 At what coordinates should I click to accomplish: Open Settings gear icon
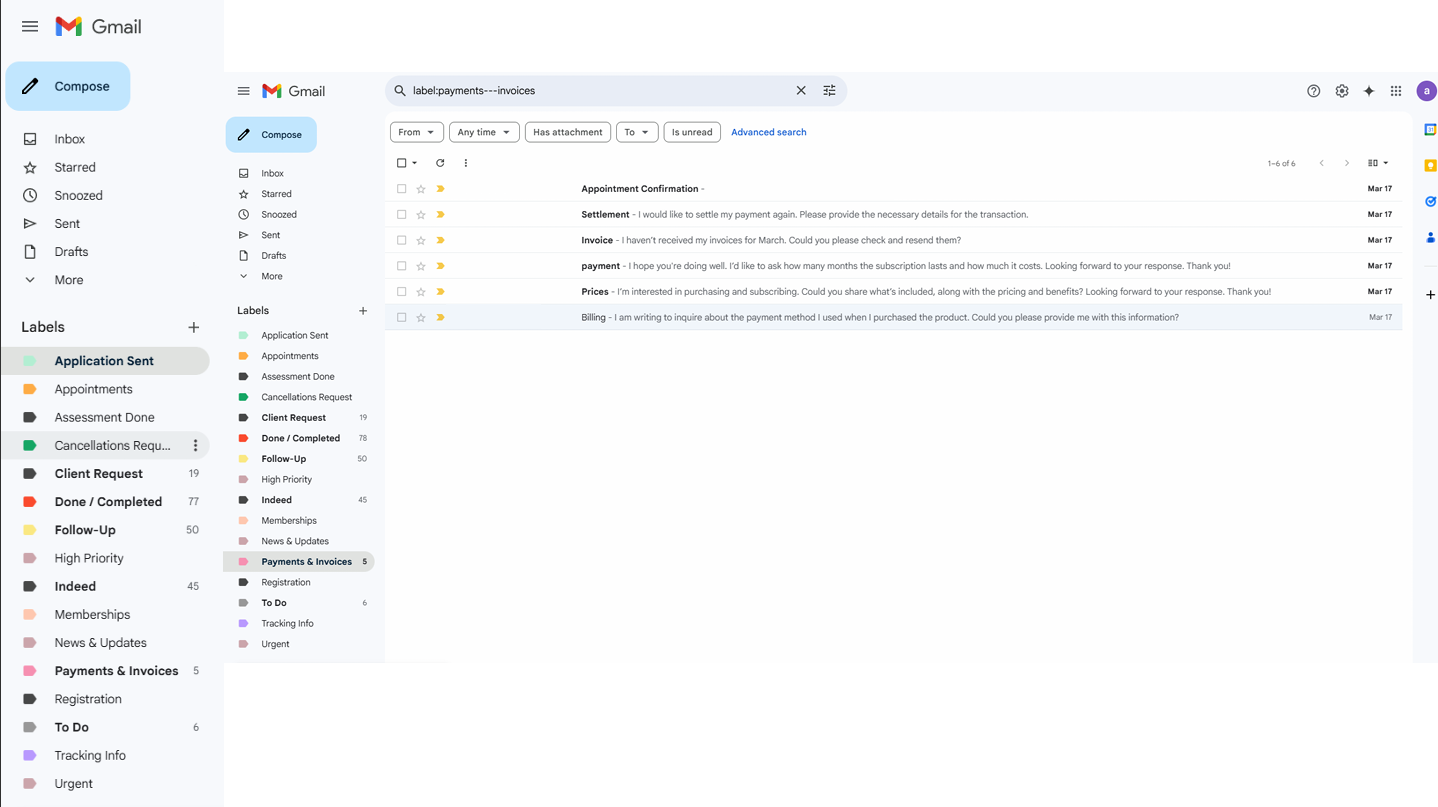[x=1342, y=91]
